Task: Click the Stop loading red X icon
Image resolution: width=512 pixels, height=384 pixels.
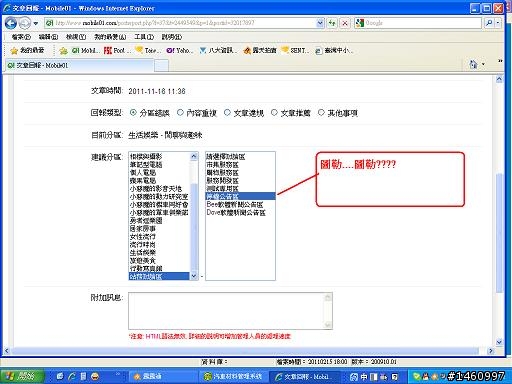Action: click(x=345, y=23)
